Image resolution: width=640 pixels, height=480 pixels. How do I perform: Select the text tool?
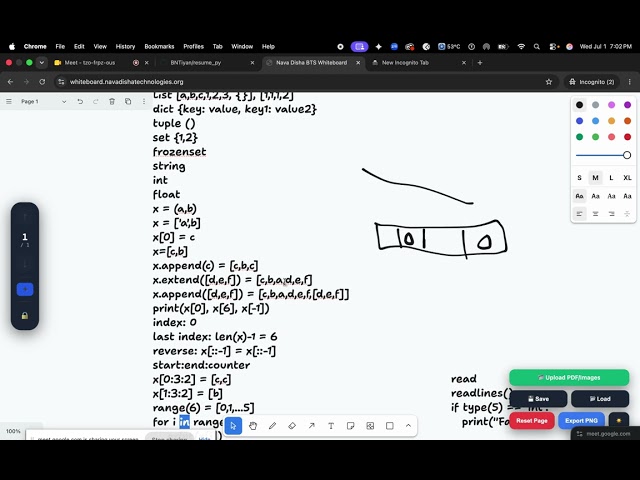tap(331, 426)
